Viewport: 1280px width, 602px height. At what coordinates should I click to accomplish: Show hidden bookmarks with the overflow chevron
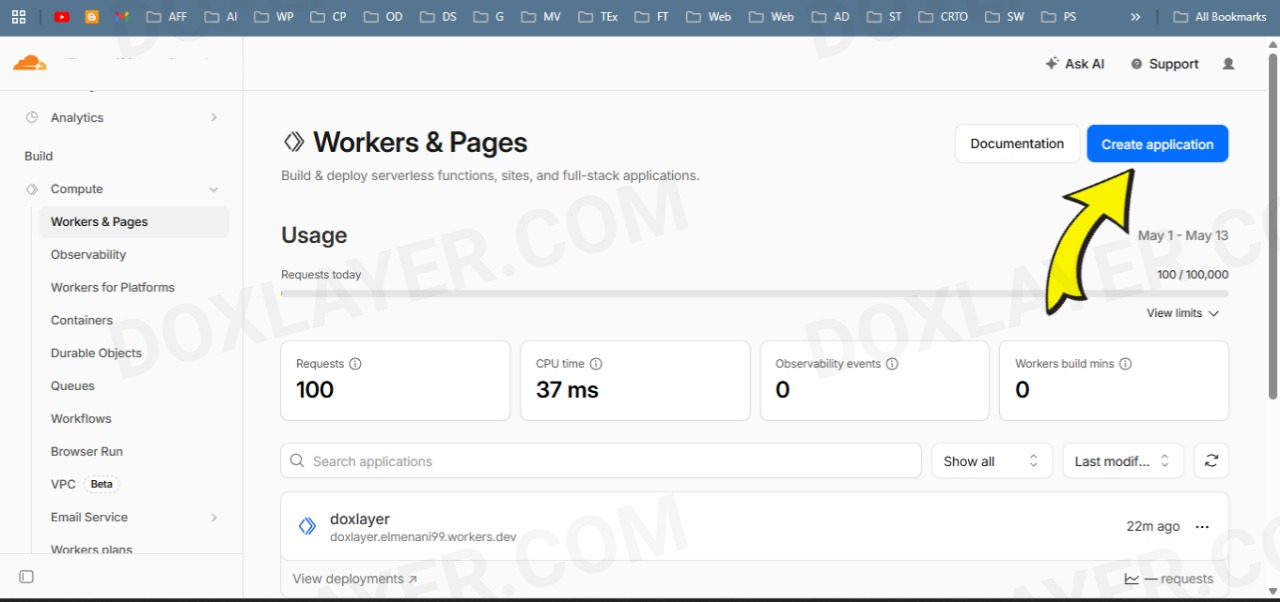(1135, 17)
